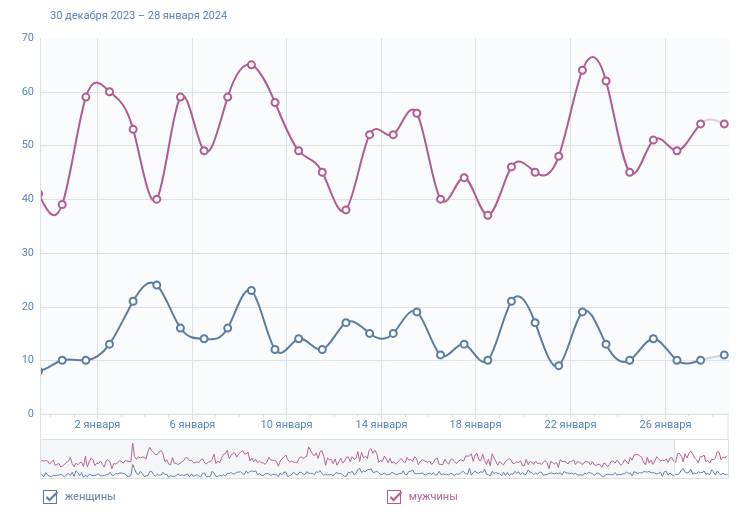This screenshot has height=518, width=749.
Task: Click the женщины legend label
Action: pyautogui.click(x=89, y=497)
